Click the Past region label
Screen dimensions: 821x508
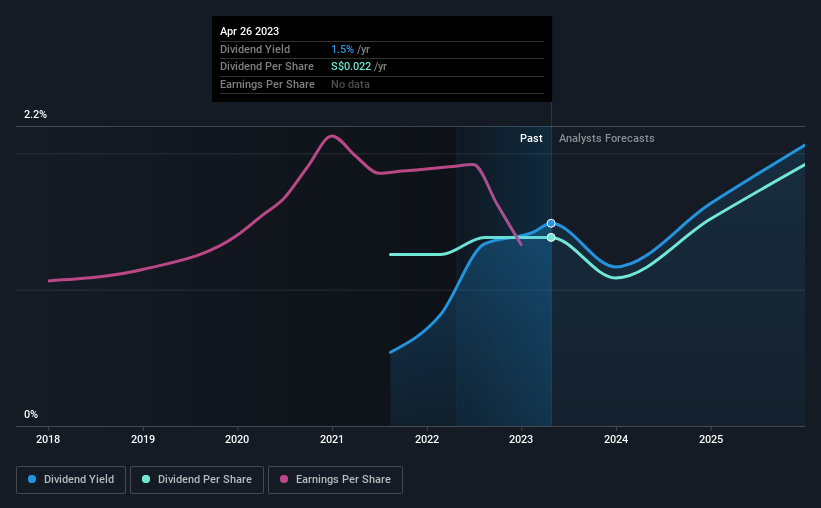coord(531,138)
